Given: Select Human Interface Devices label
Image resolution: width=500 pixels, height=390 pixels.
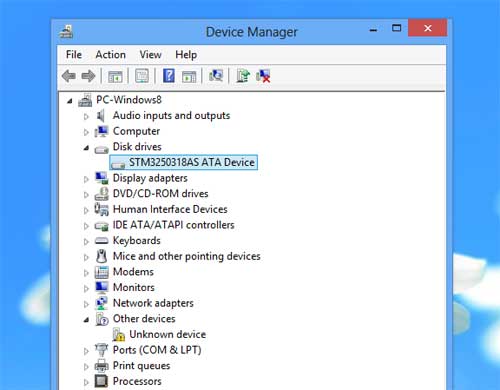Looking at the screenshot, I should click(170, 209).
